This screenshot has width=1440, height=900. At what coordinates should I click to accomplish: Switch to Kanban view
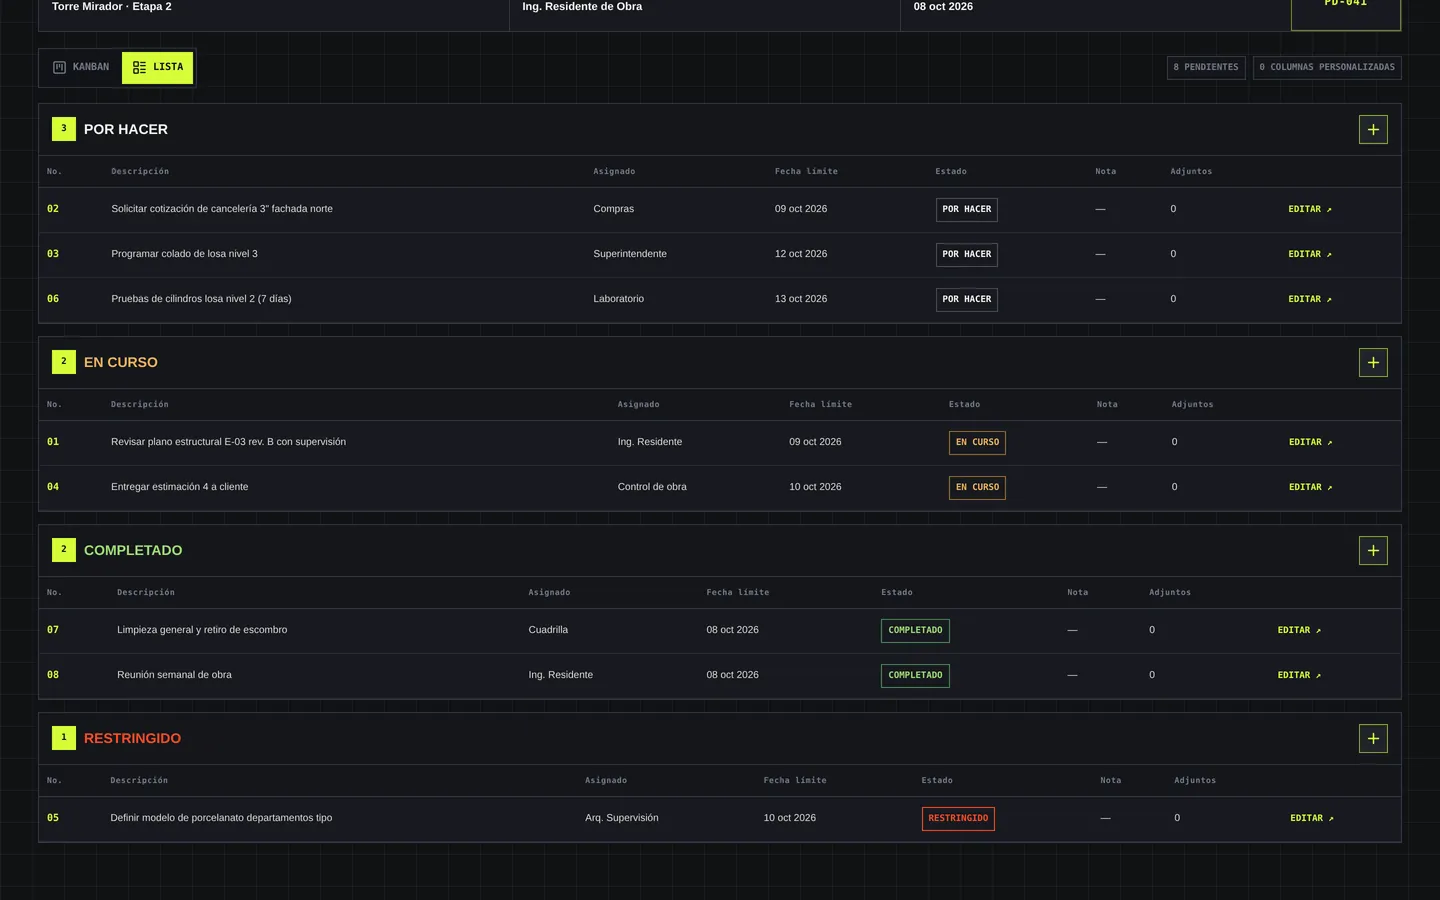tap(81, 68)
